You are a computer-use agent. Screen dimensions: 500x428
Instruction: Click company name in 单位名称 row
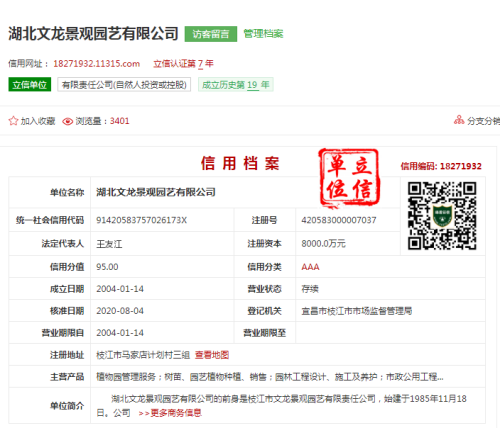coord(156,192)
